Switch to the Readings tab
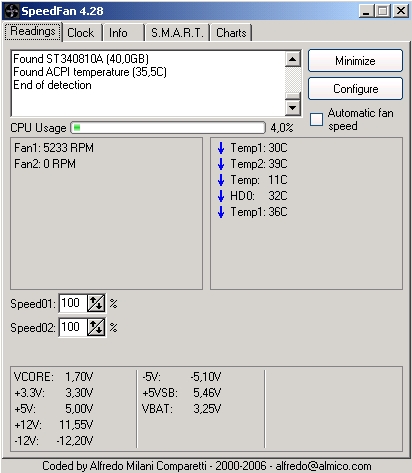Screen dimensions: 412x473 (33, 32)
